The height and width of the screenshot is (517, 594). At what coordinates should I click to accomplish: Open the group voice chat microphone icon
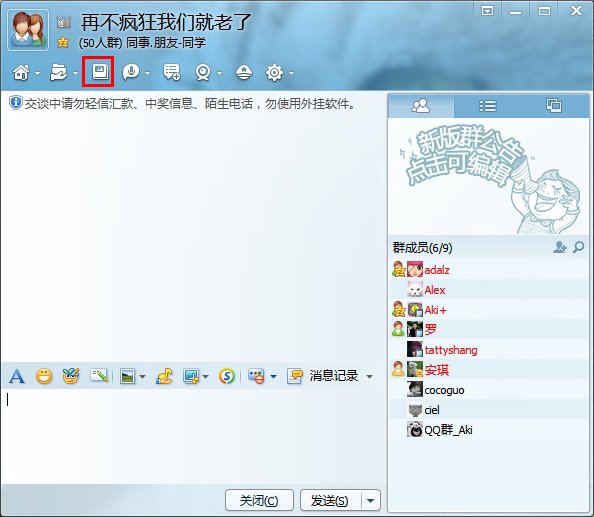pyautogui.click(x=131, y=72)
